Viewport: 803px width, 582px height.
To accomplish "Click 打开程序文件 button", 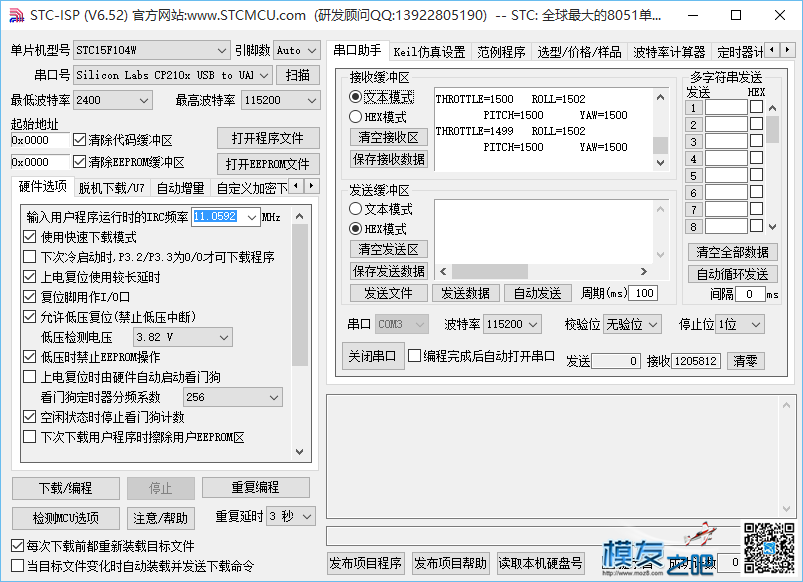I will pos(268,138).
